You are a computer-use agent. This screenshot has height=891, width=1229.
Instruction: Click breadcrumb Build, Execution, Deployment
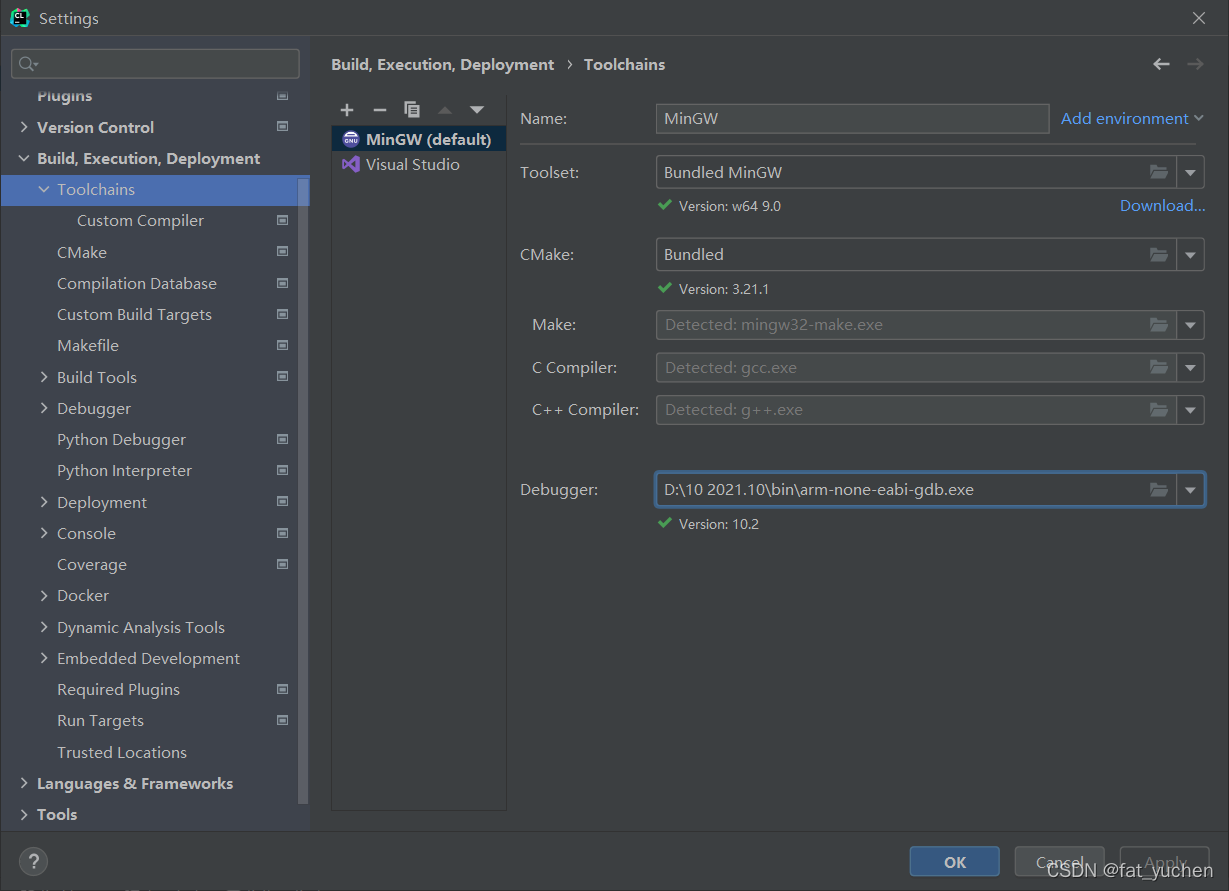point(442,64)
